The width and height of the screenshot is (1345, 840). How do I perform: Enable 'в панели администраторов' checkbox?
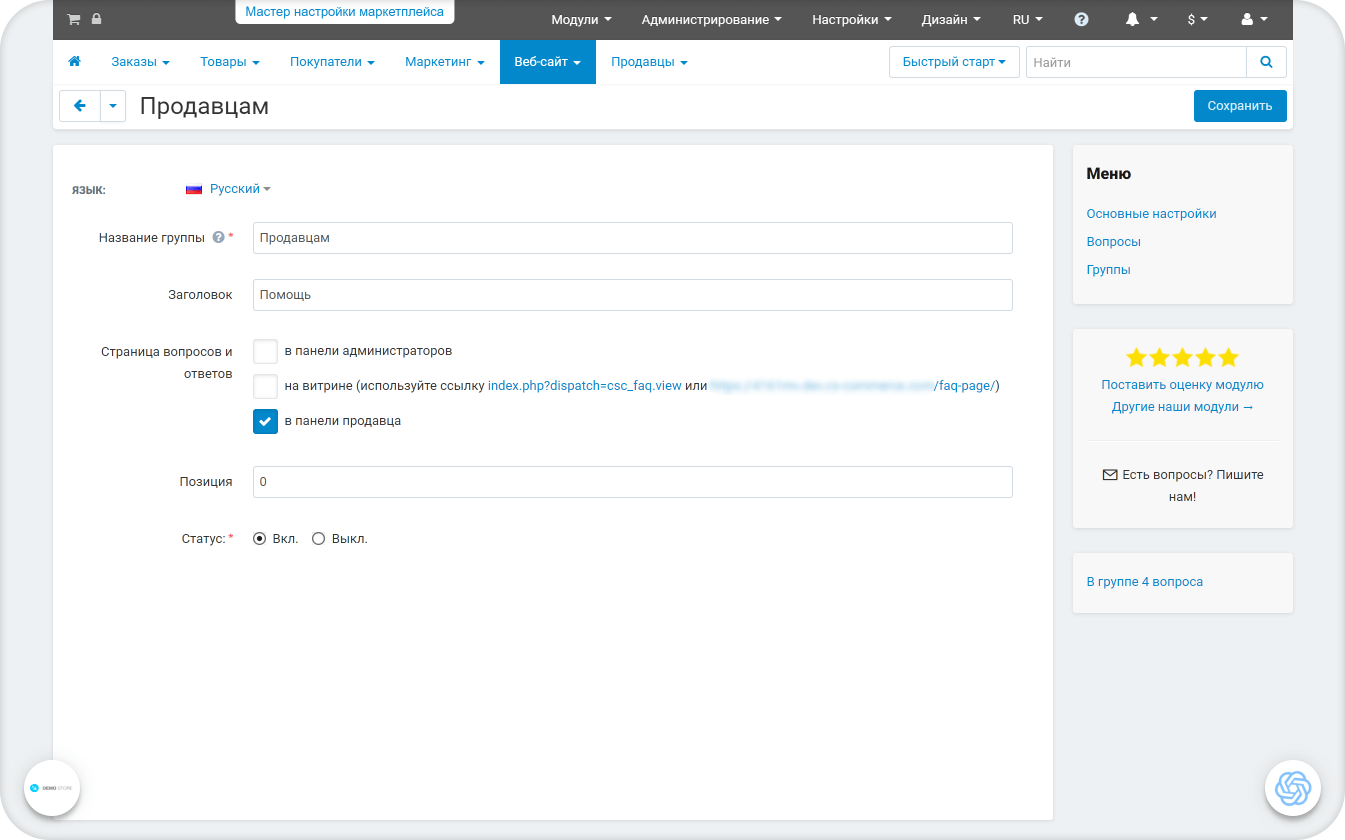[265, 351]
